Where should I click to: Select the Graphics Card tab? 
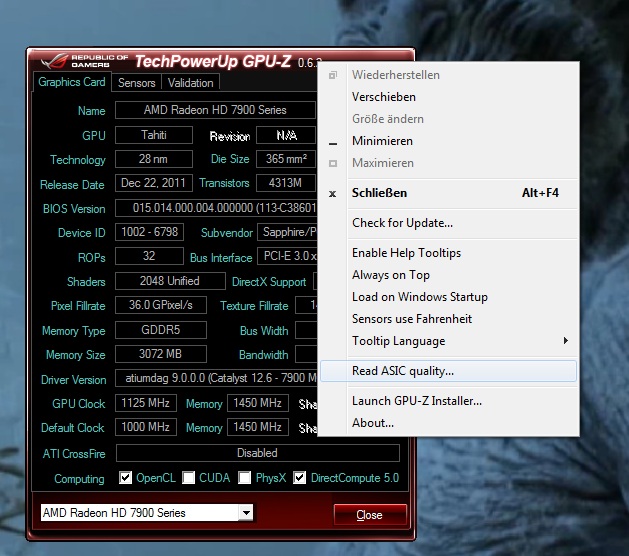tap(72, 82)
